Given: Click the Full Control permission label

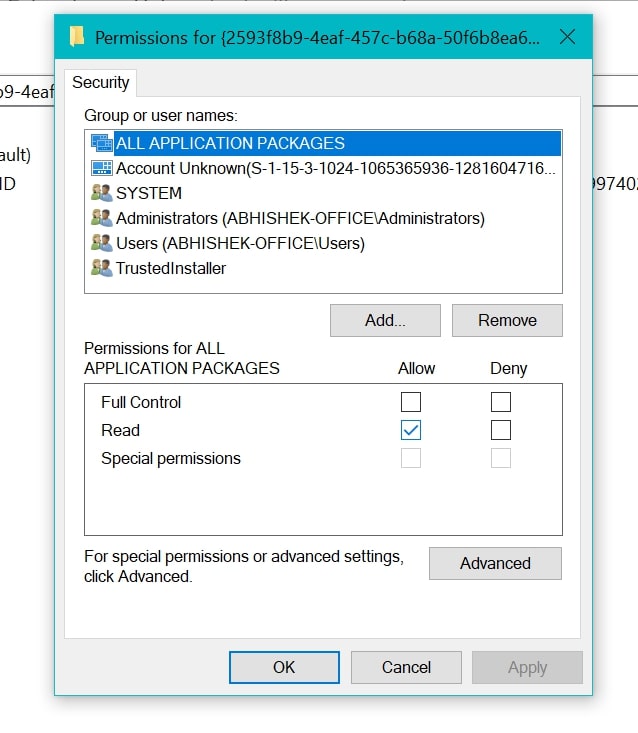Looking at the screenshot, I should click(x=141, y=402).
